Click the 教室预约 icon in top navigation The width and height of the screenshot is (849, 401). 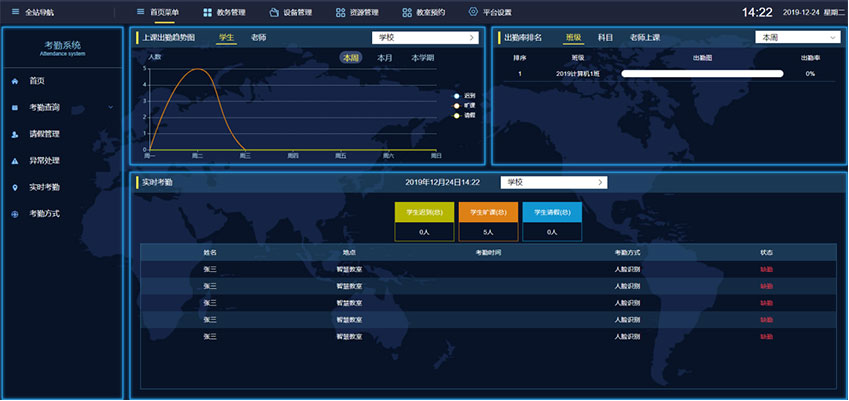(407, 12)
